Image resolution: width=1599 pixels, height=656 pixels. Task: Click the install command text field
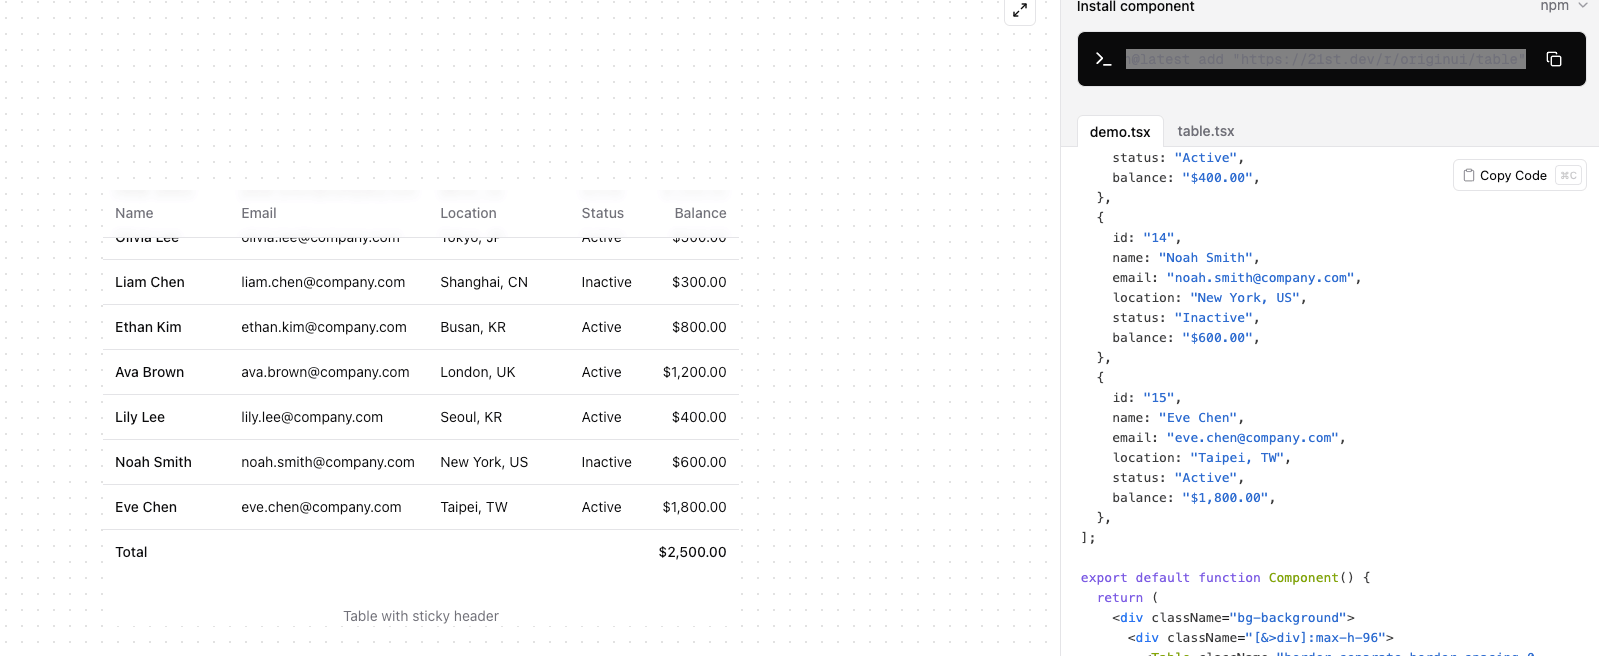[1325, 59]
